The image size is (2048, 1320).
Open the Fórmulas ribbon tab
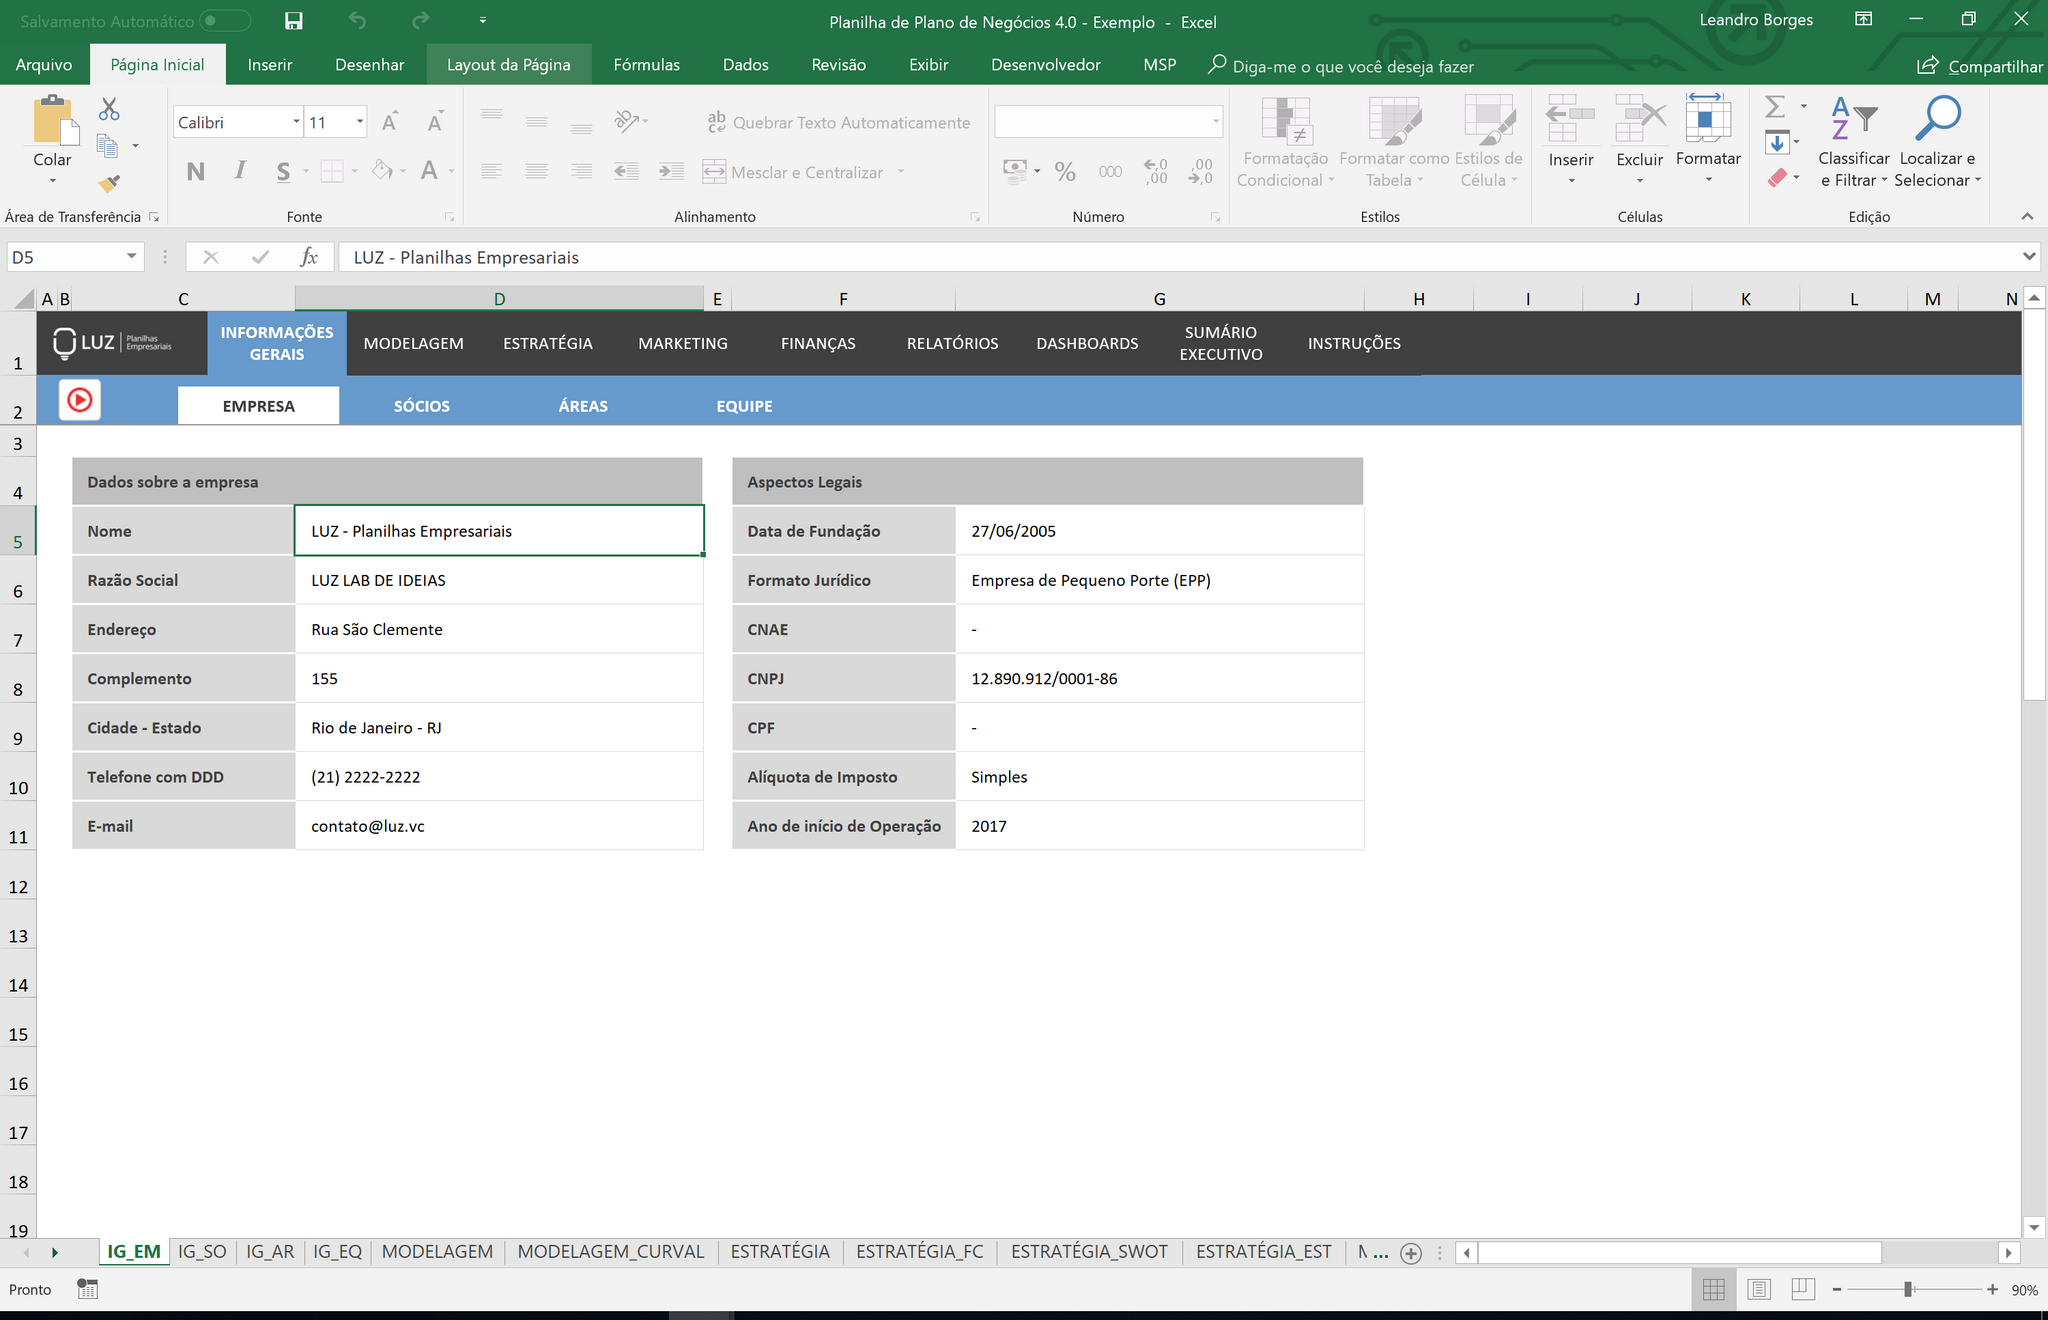646,65
